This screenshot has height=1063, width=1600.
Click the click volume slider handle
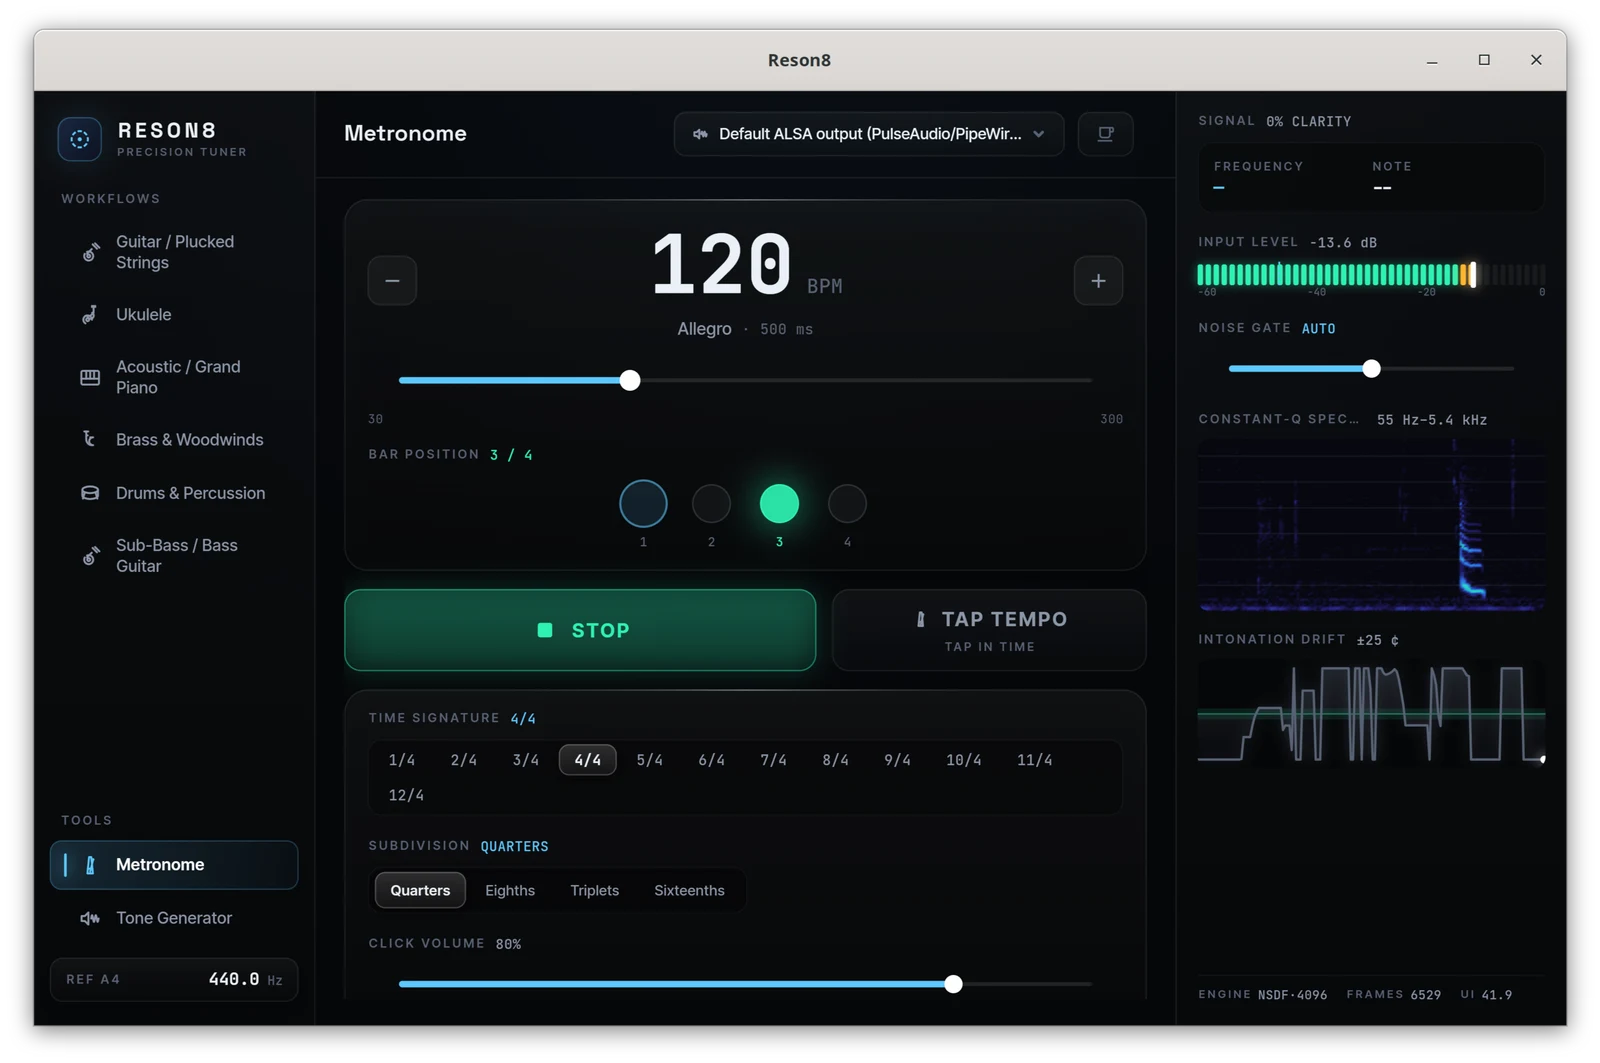pos(954,984)
